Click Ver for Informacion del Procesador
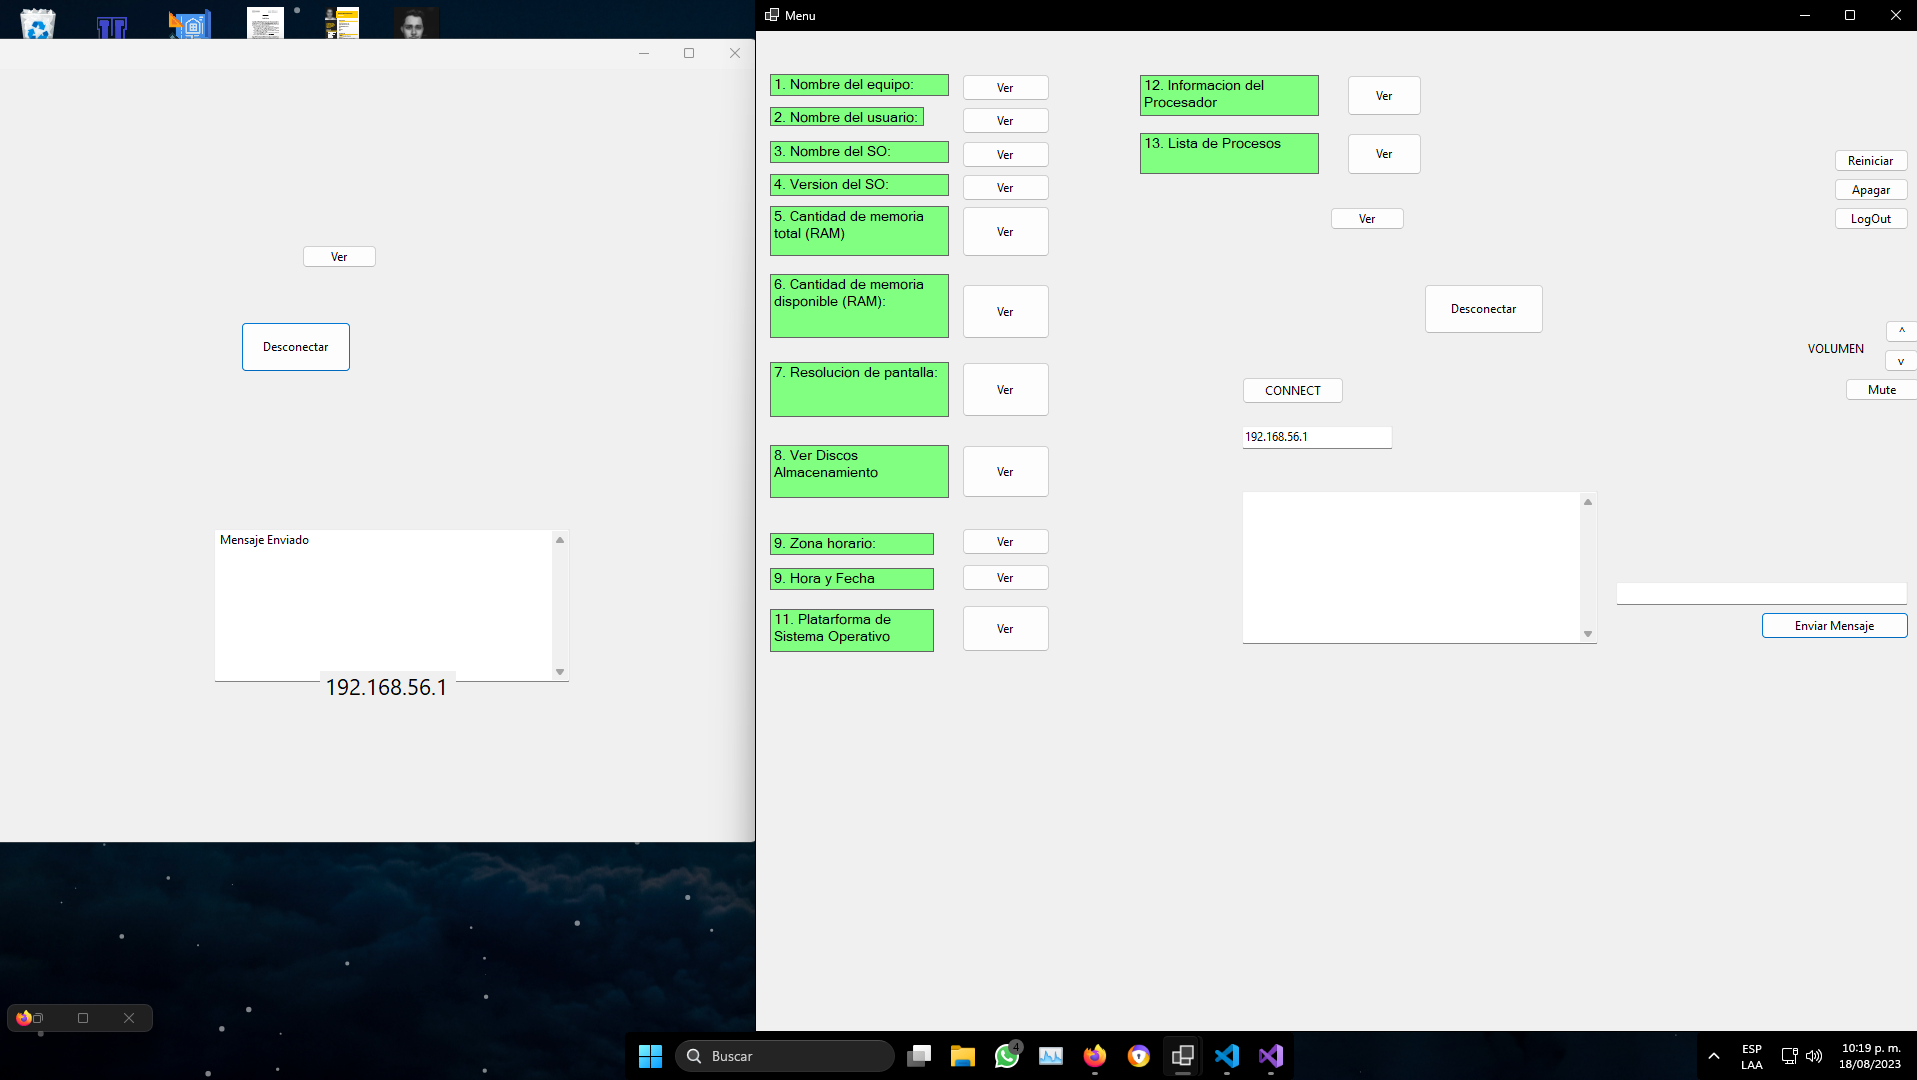 (x=1384, y=96)
